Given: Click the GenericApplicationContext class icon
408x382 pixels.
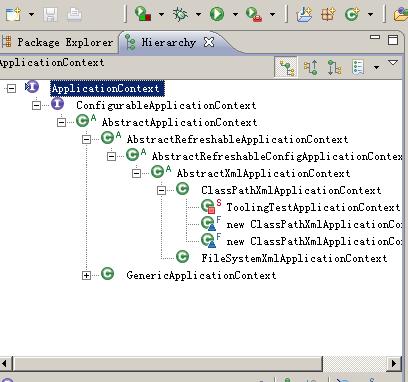Looking at the screenshot, I should coord(108,274).
